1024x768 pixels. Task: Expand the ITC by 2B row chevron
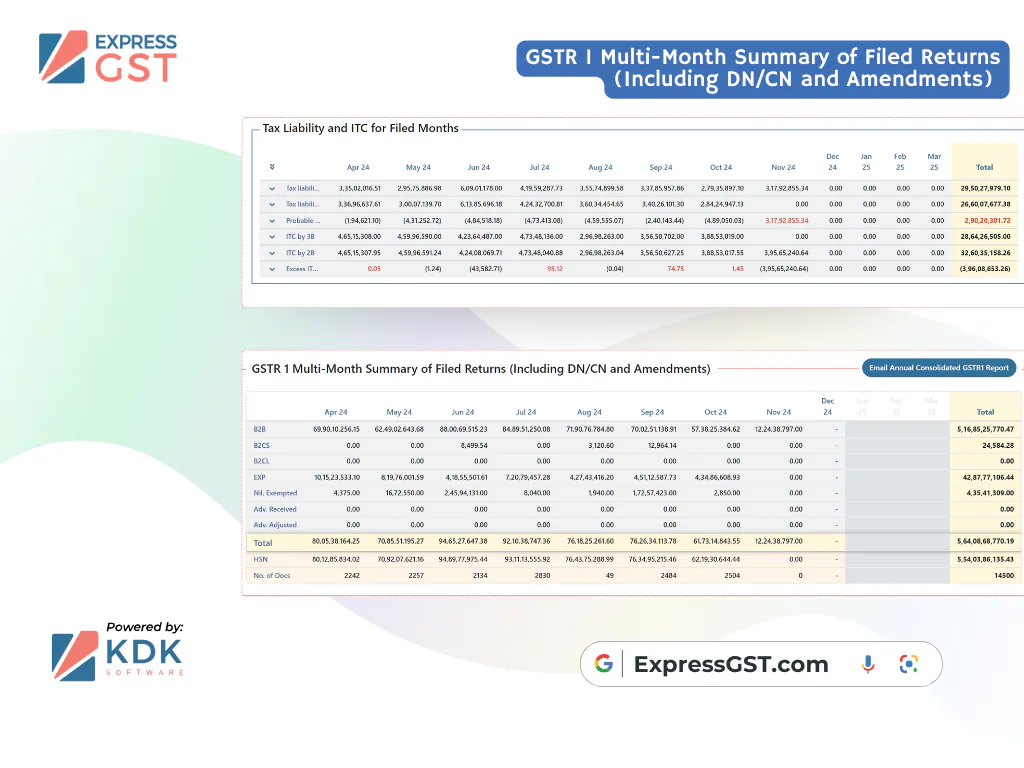(x=272, y=253)
